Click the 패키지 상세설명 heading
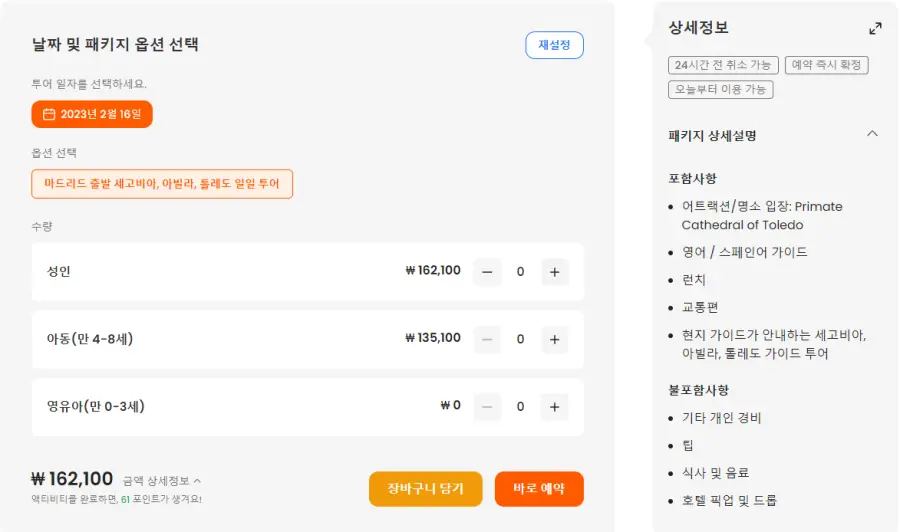Screen dimensions: 900x532 coord(712,135)
